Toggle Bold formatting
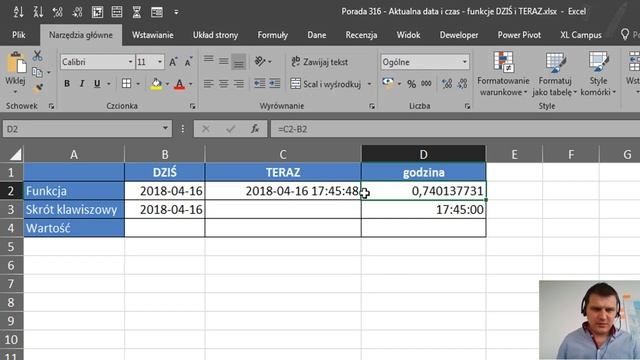This screenshot has width=640, height=360. click(67, 84)
